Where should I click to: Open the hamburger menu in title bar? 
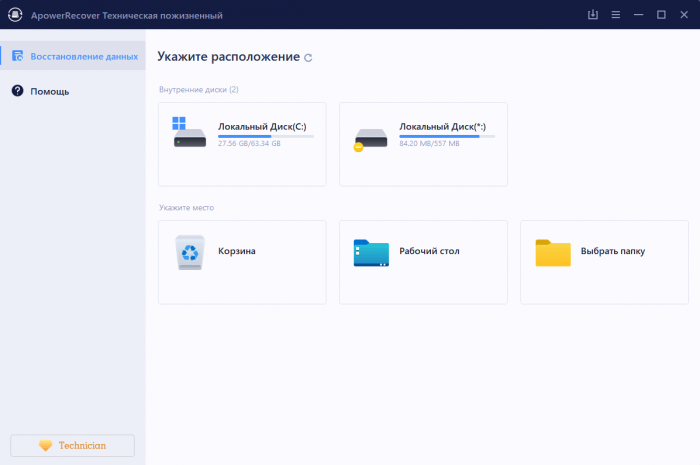(x=615, y=15)
